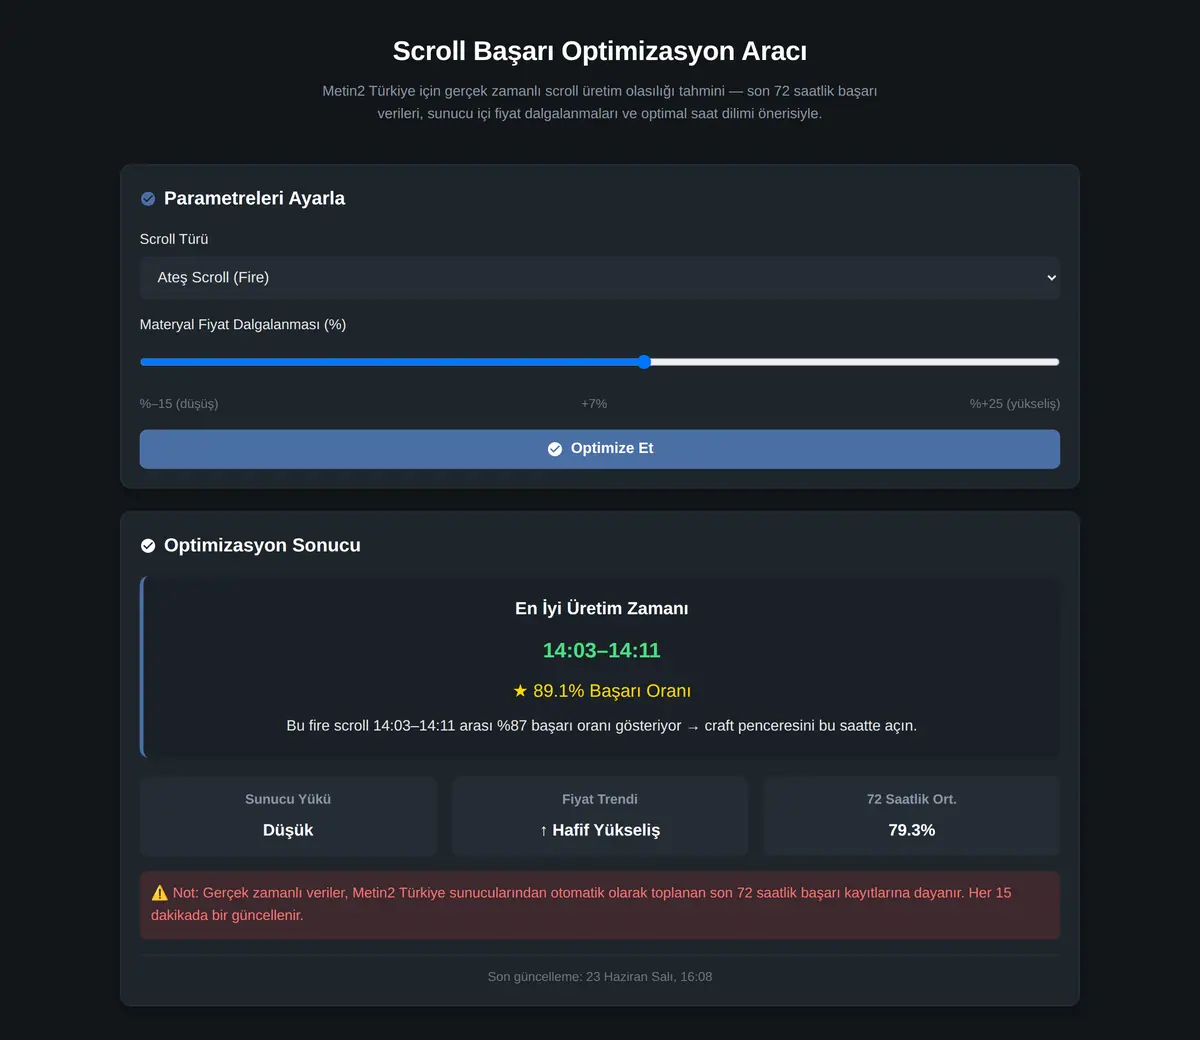This screenshot has height=1040, width=1200.
Task: Click the Materyal Fiyat Dalgalanması (%) label
Action: tap(243, 324)
